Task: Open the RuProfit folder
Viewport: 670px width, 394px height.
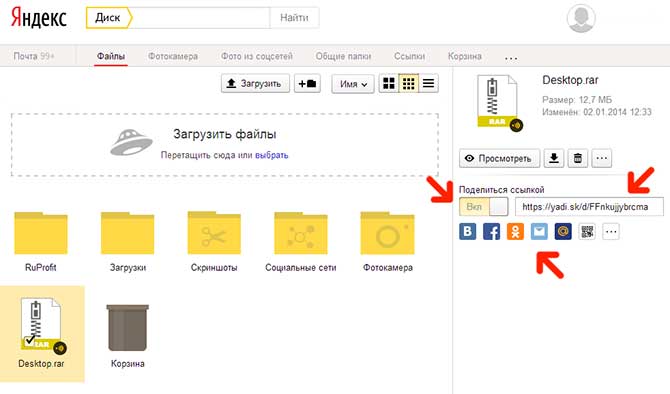Action: [x=41, y=233]
